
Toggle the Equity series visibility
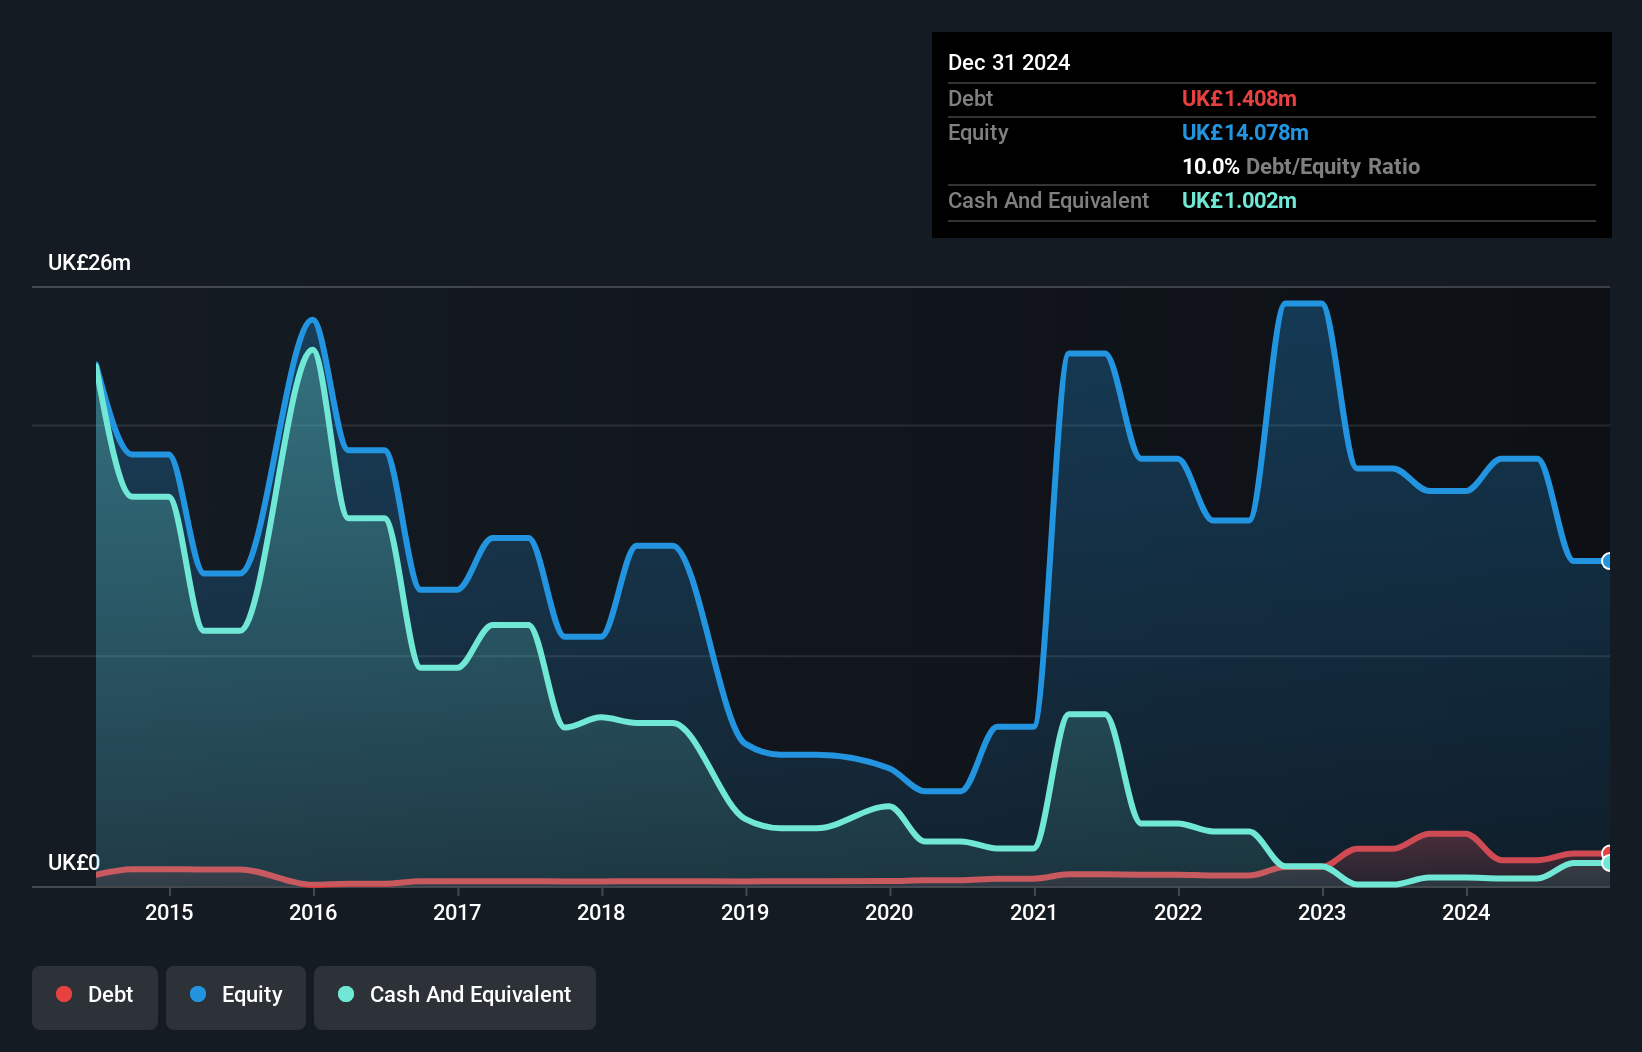[x=235, y=996]
